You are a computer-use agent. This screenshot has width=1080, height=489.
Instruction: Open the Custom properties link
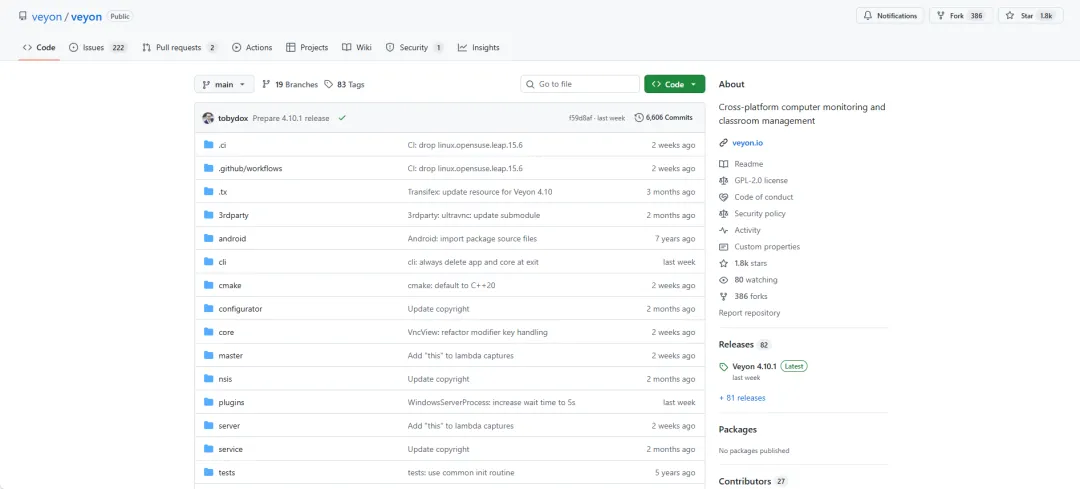point(767,247)
